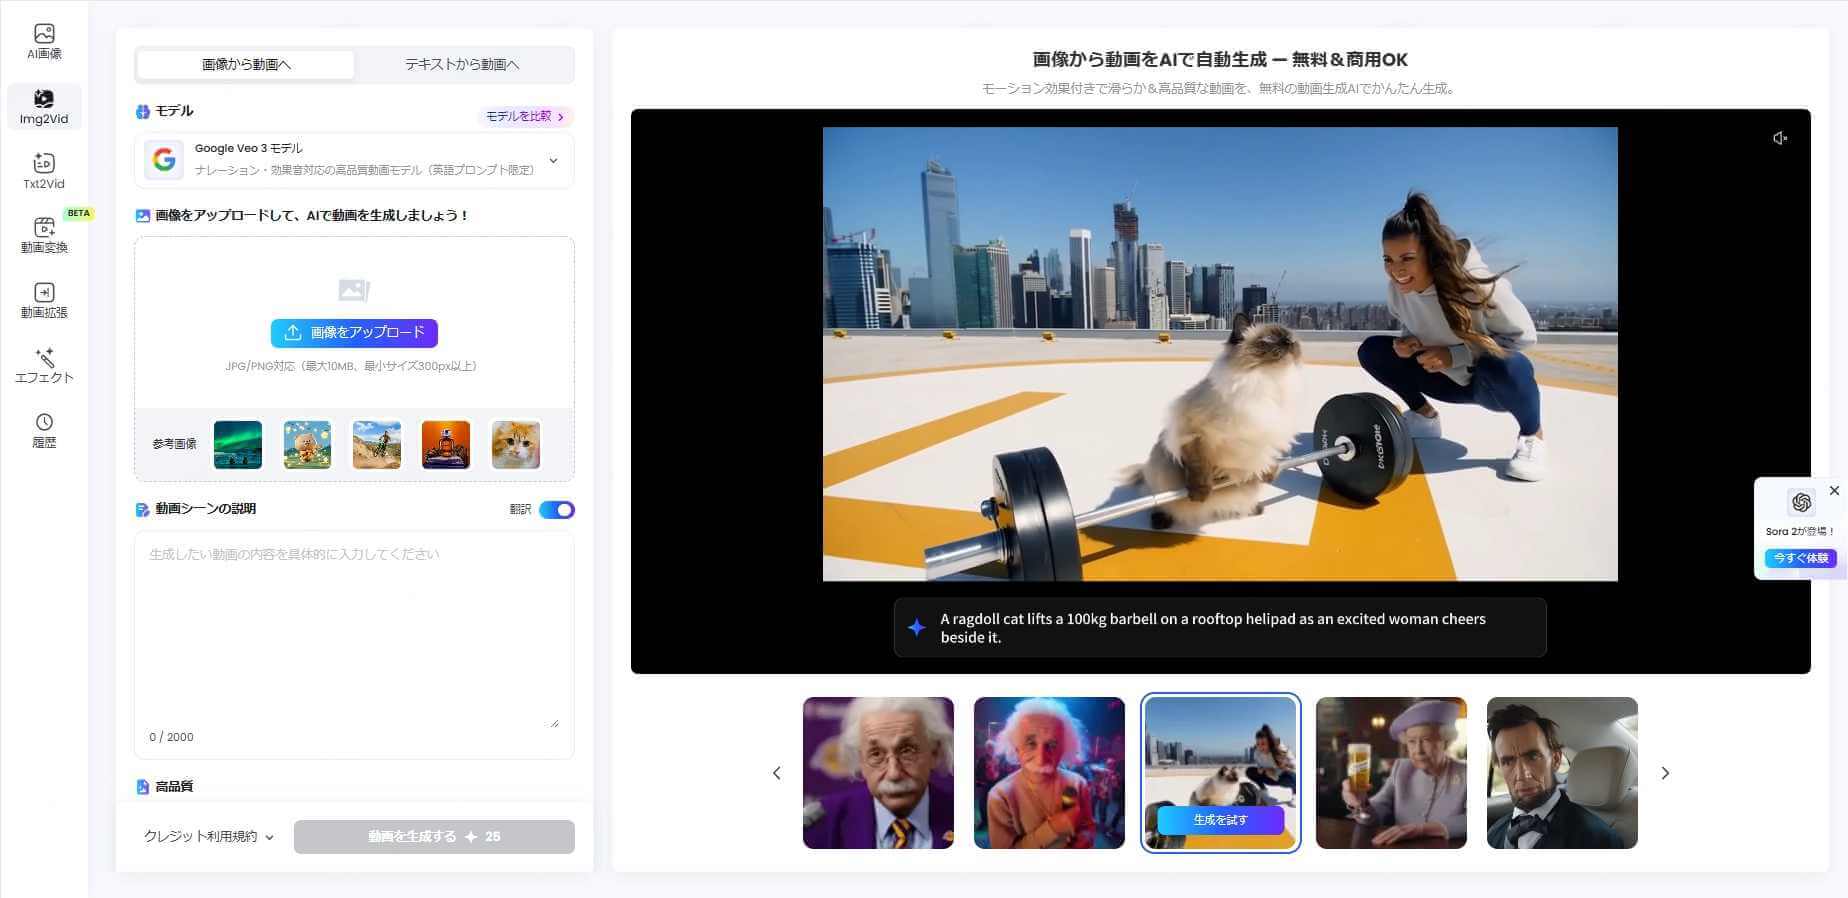Screen dimensions: 1848x898
Task: Expand the クレジット利用規約 dropdown
Action: [x=208, y=837]
